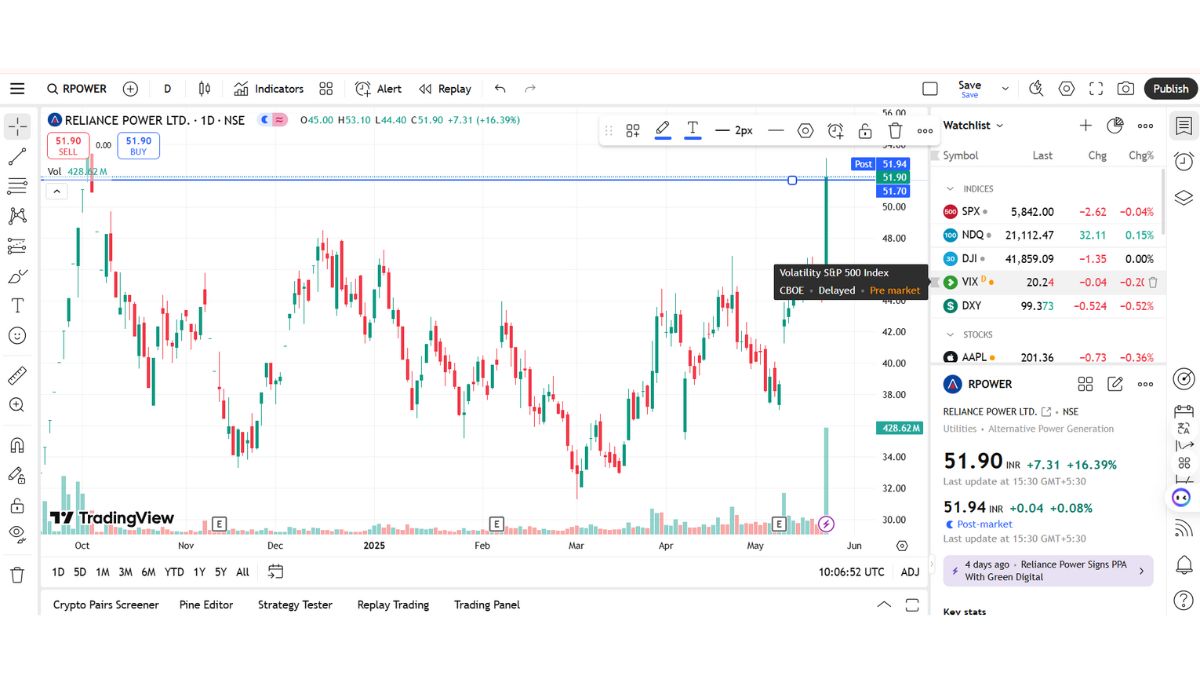Switch to the Pine Editor tab
Viewport: 1200px width, 675px height.
(206, 605)
